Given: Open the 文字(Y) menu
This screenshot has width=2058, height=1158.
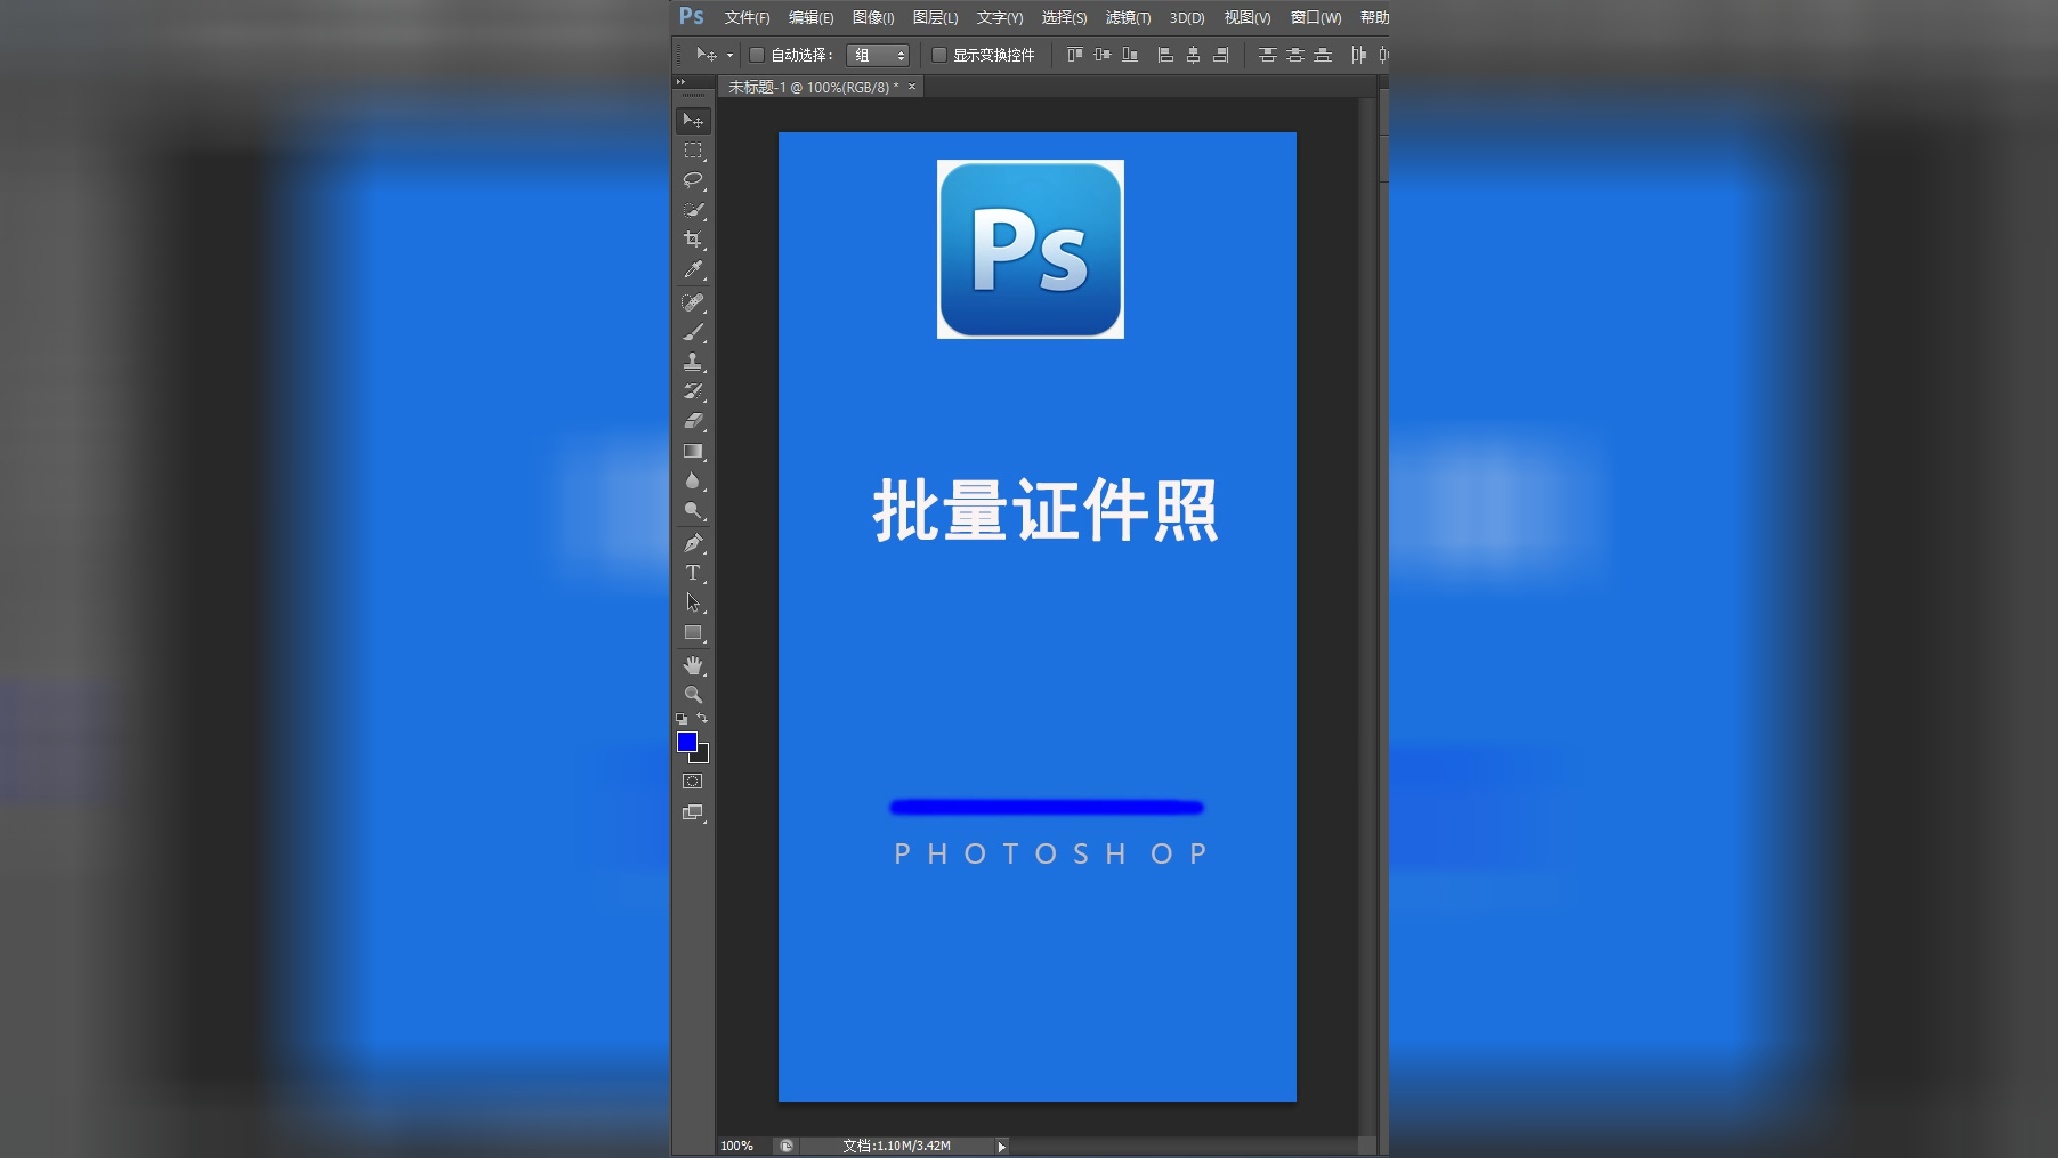Looking at the screenshot, I should pos(1000,17).
